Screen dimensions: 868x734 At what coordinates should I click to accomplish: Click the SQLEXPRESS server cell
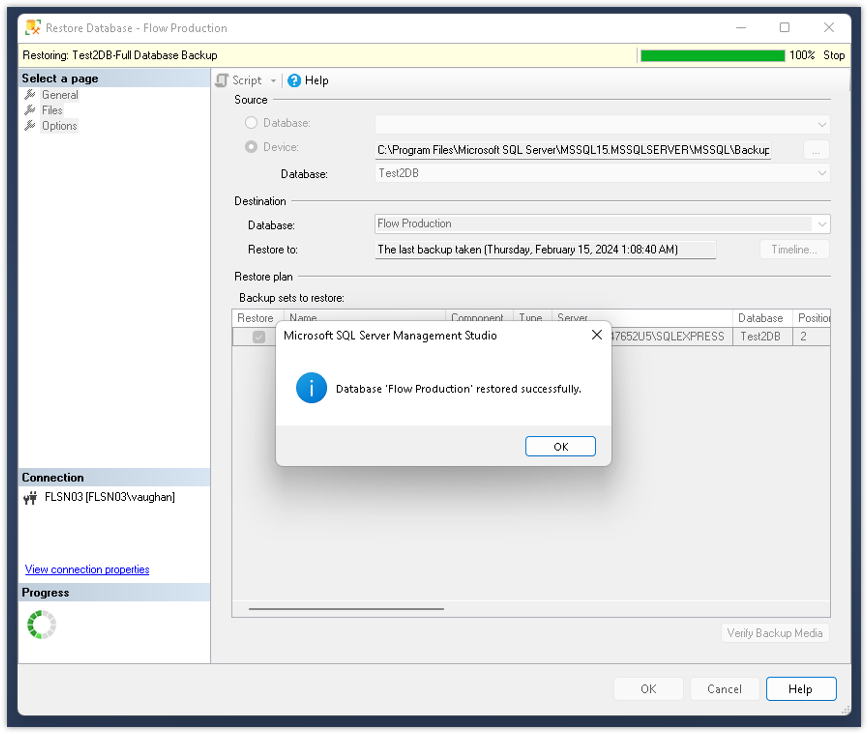(671, 337)
